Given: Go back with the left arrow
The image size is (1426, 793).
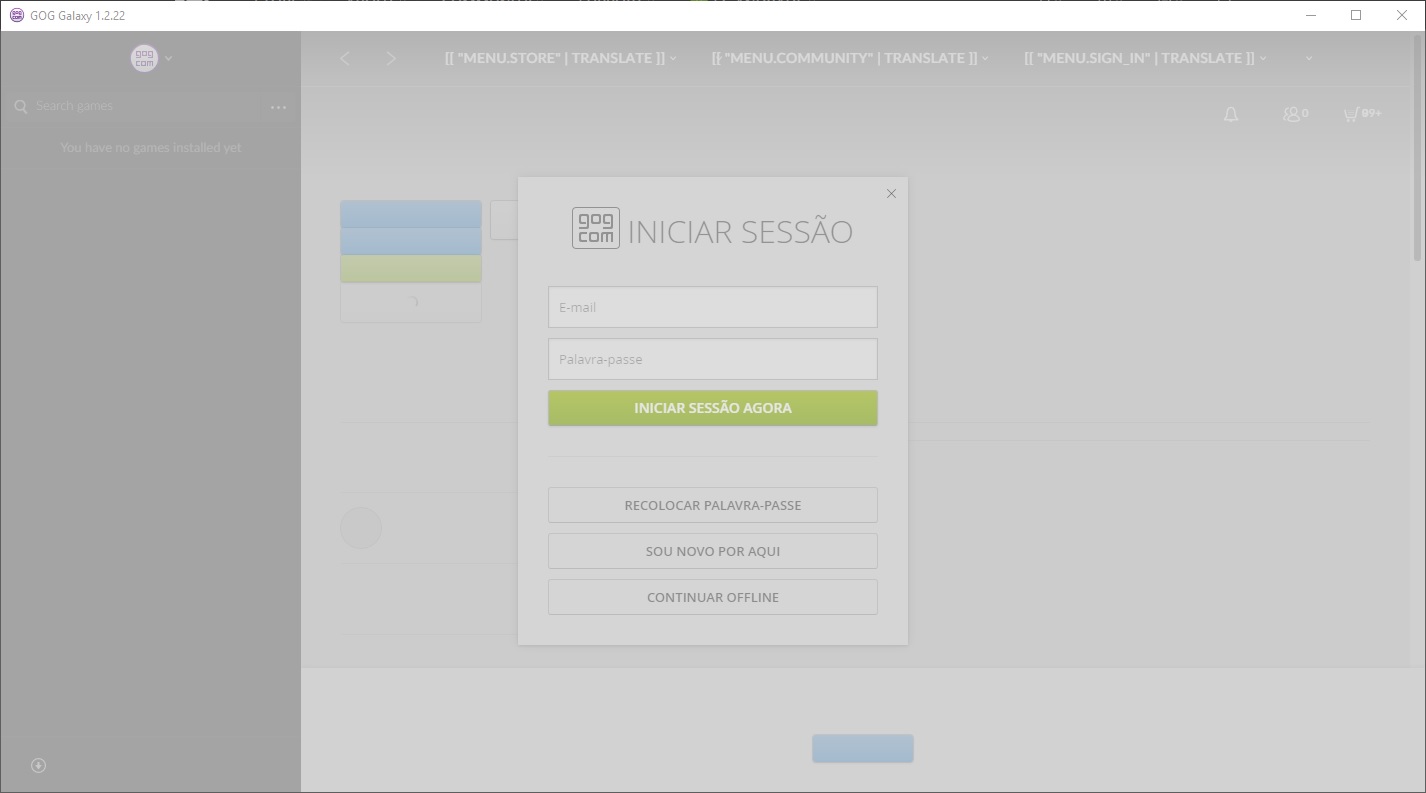Looking at the screenshot, I should pos(345,58).
